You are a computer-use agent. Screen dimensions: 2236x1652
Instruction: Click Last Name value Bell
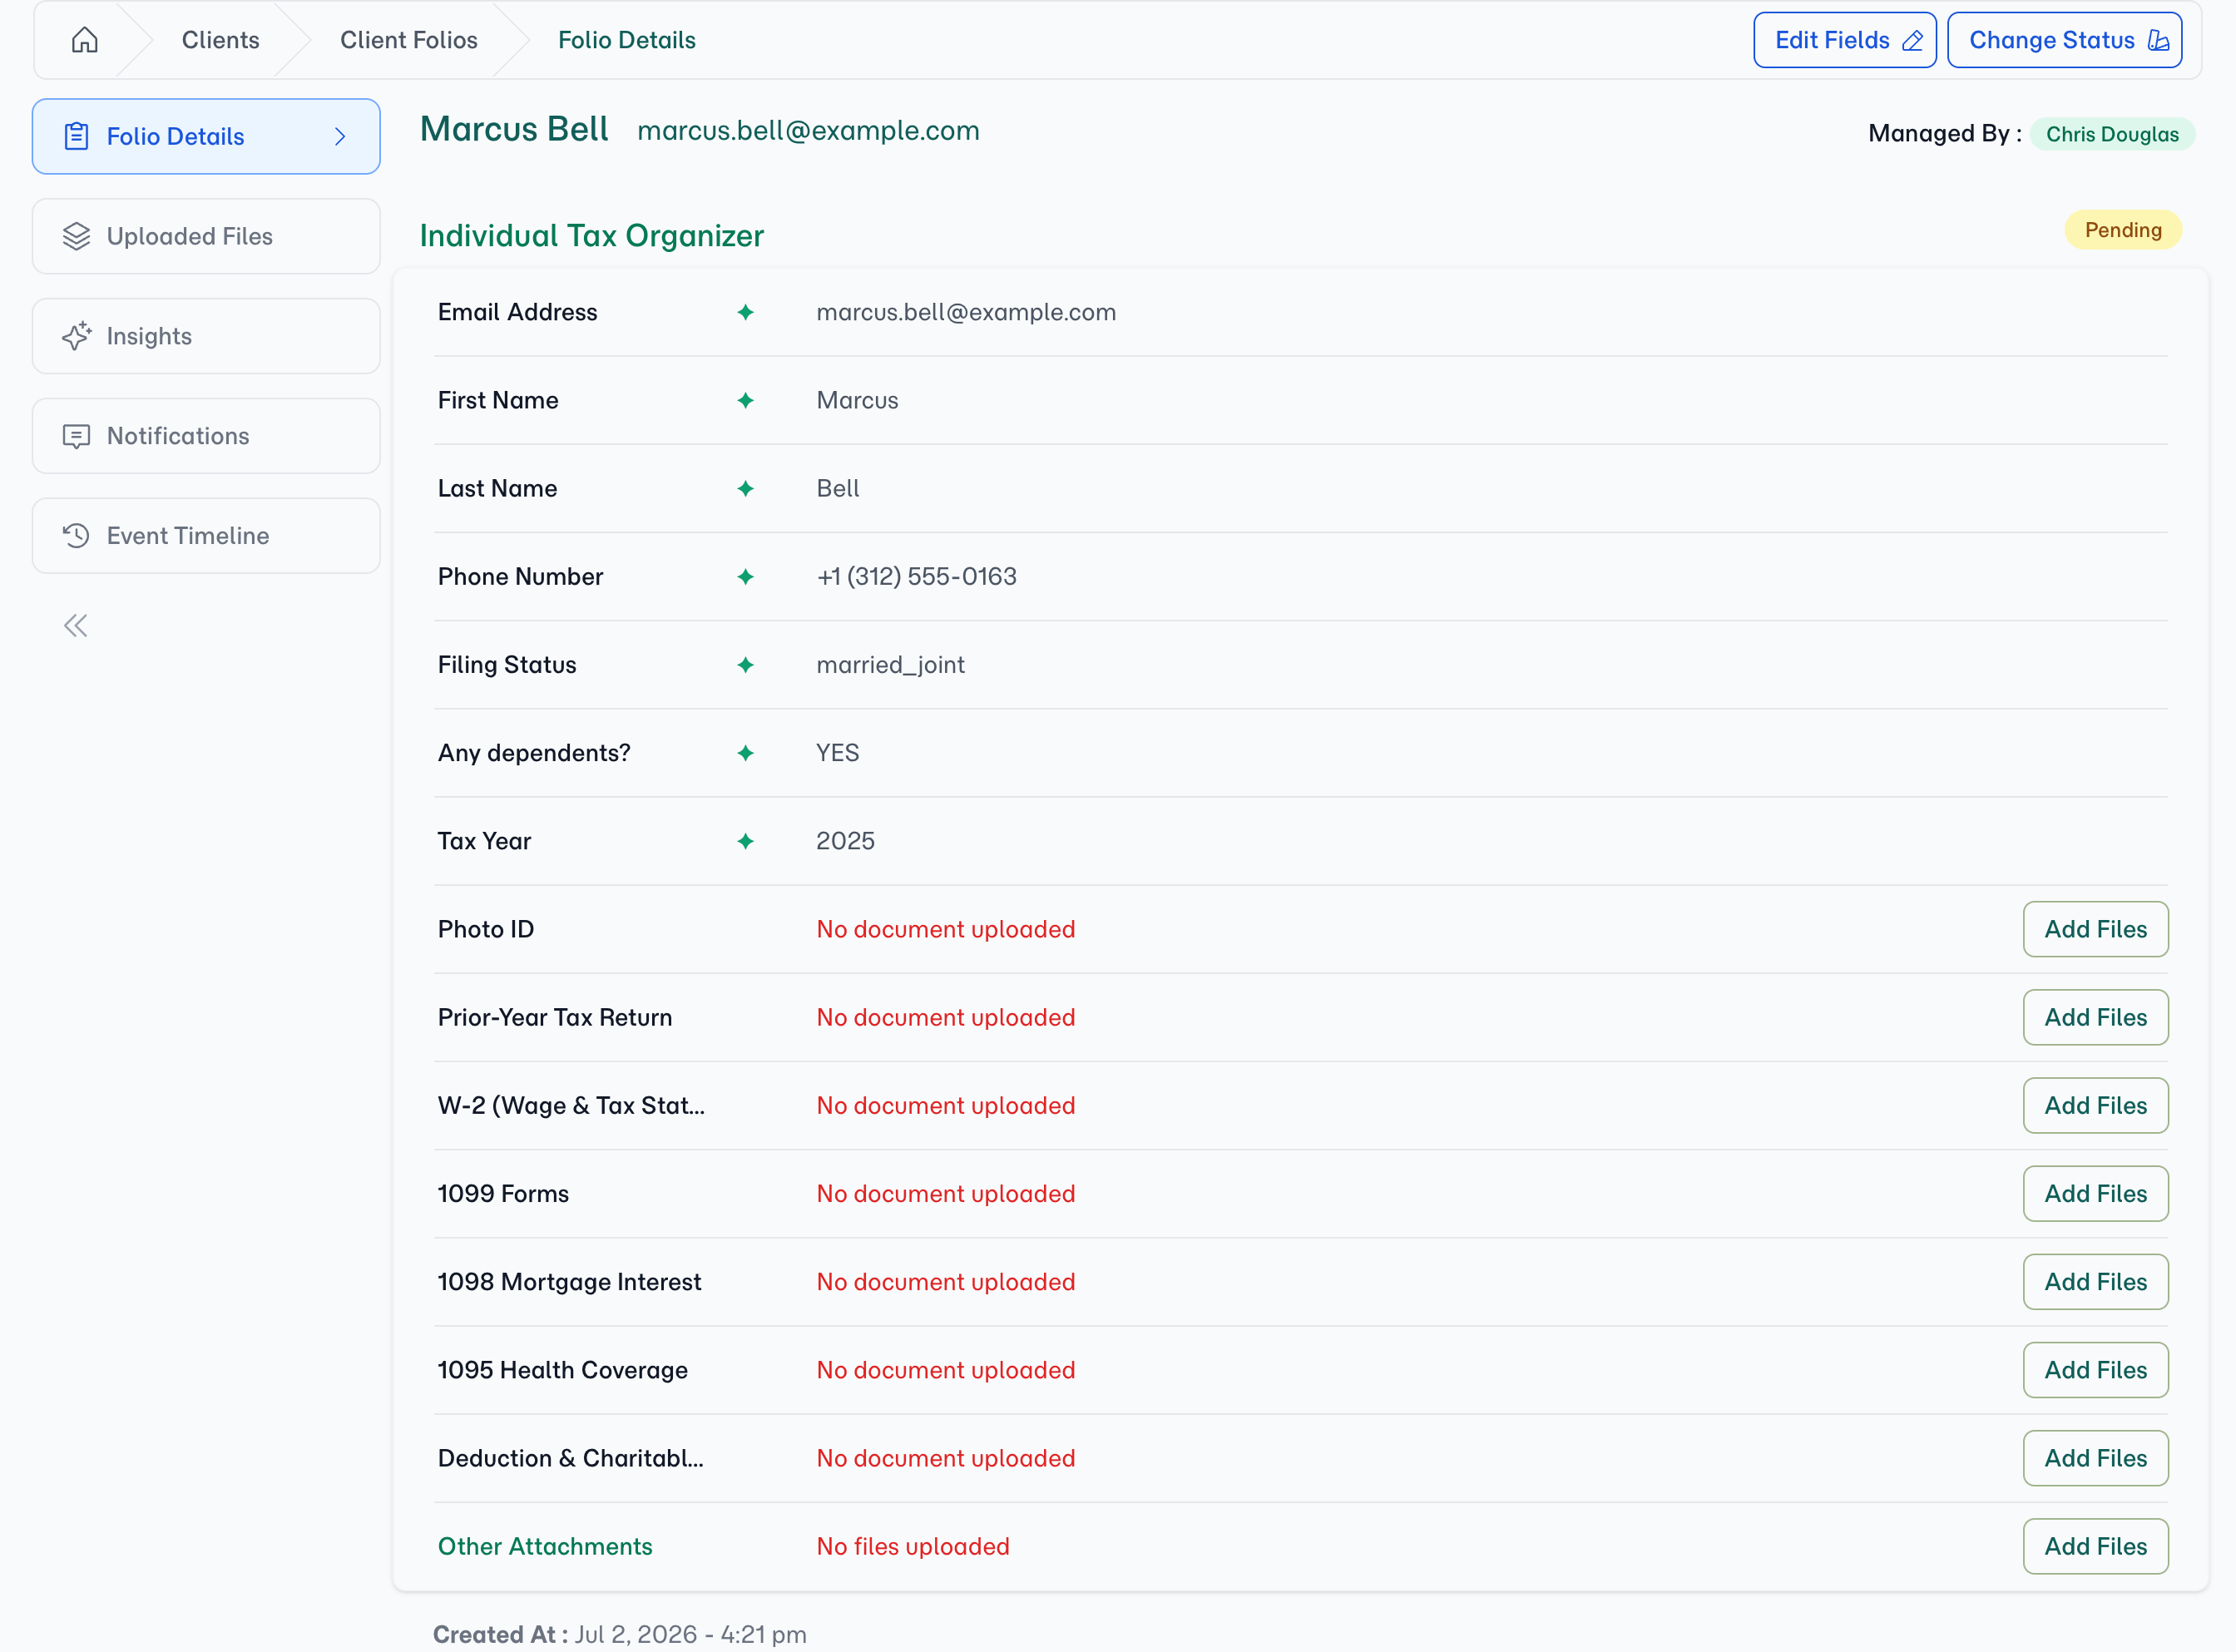(x=837, y=488)
